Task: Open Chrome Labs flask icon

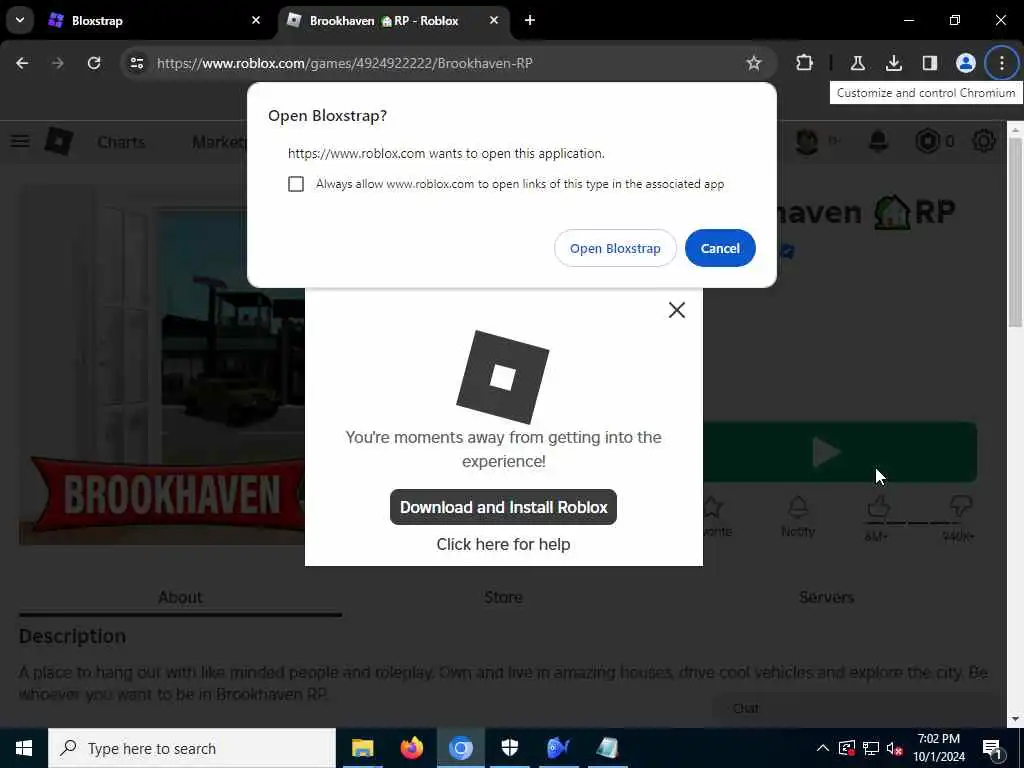Action: tap(857, 63)
